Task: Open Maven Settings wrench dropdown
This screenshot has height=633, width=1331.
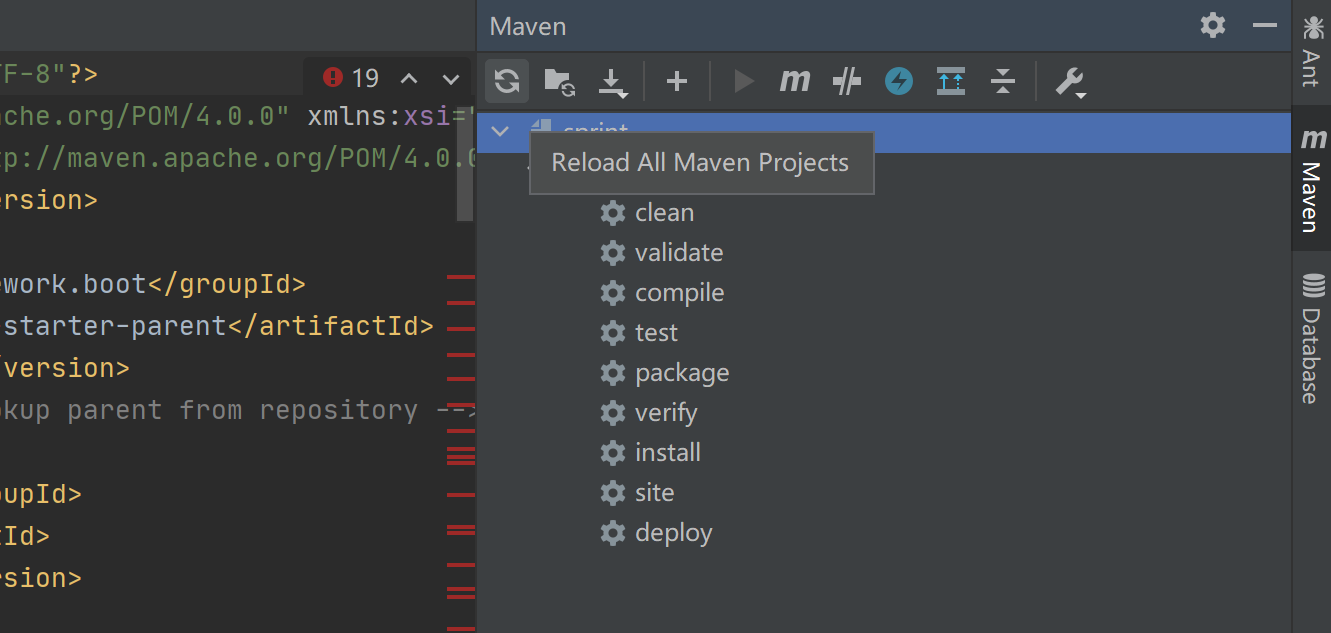Action: click(x=1070, y=82)
